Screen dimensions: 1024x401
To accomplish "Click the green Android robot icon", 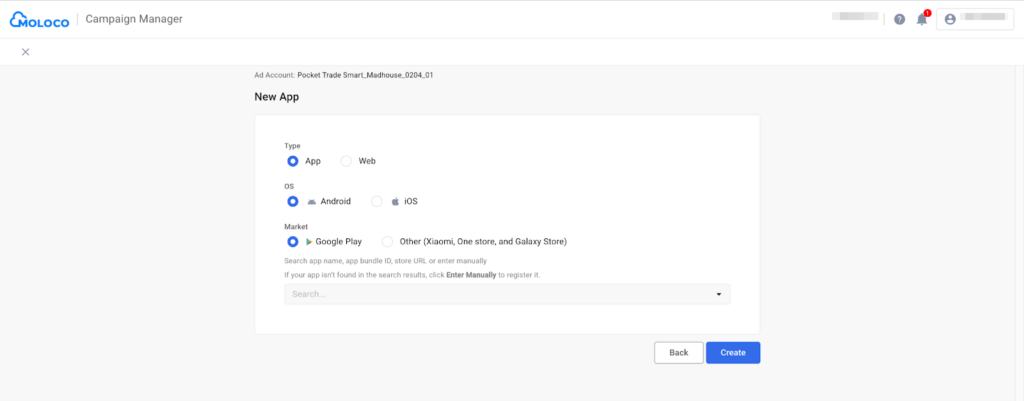I will [311, 201].
